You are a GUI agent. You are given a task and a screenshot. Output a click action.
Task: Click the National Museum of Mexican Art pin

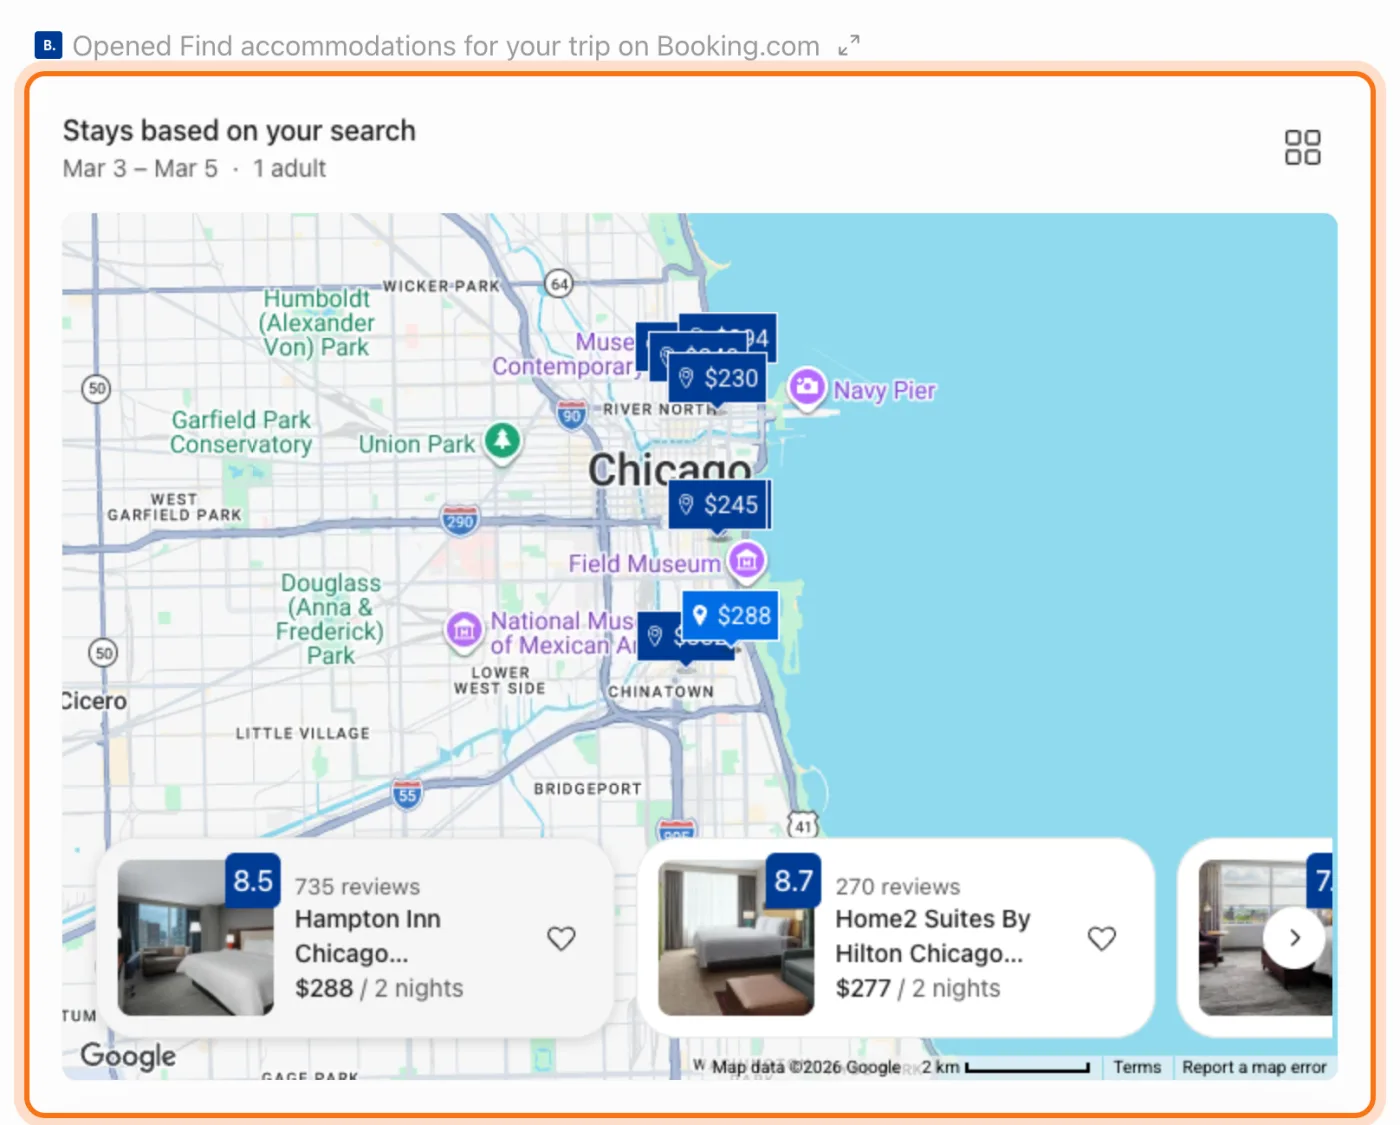[x=463, y=630]
